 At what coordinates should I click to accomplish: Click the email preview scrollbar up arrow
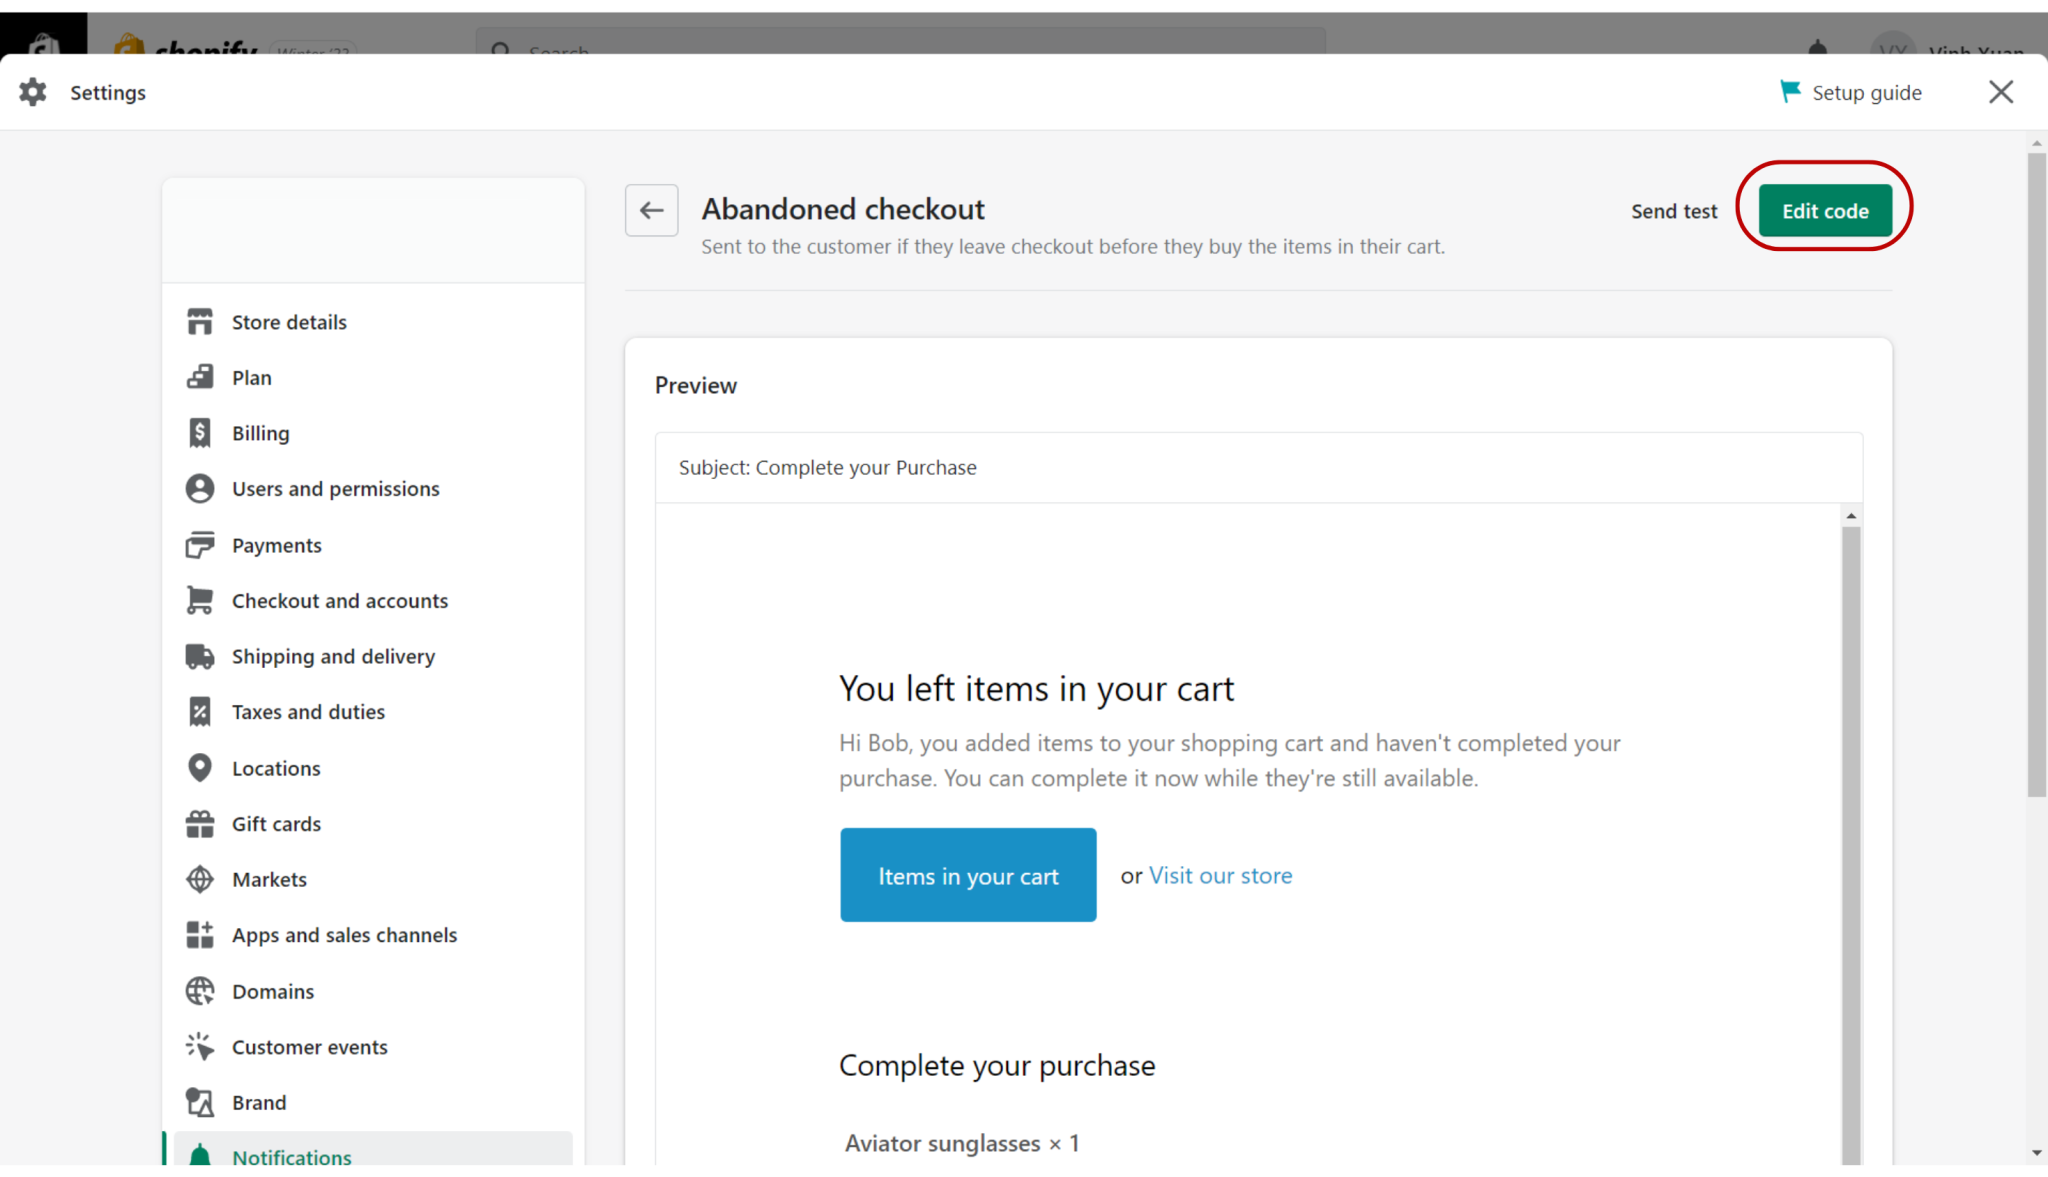coord(1851,516)
